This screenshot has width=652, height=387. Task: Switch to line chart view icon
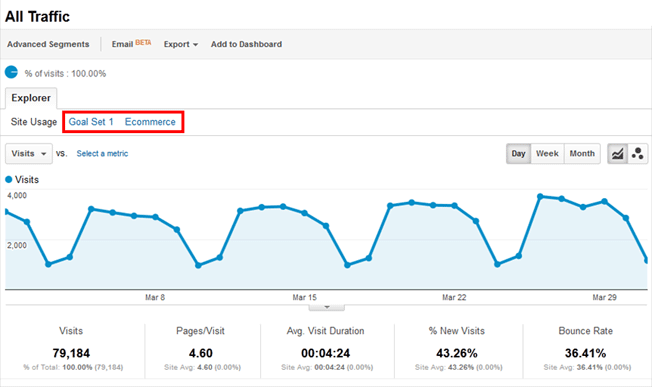617,154
